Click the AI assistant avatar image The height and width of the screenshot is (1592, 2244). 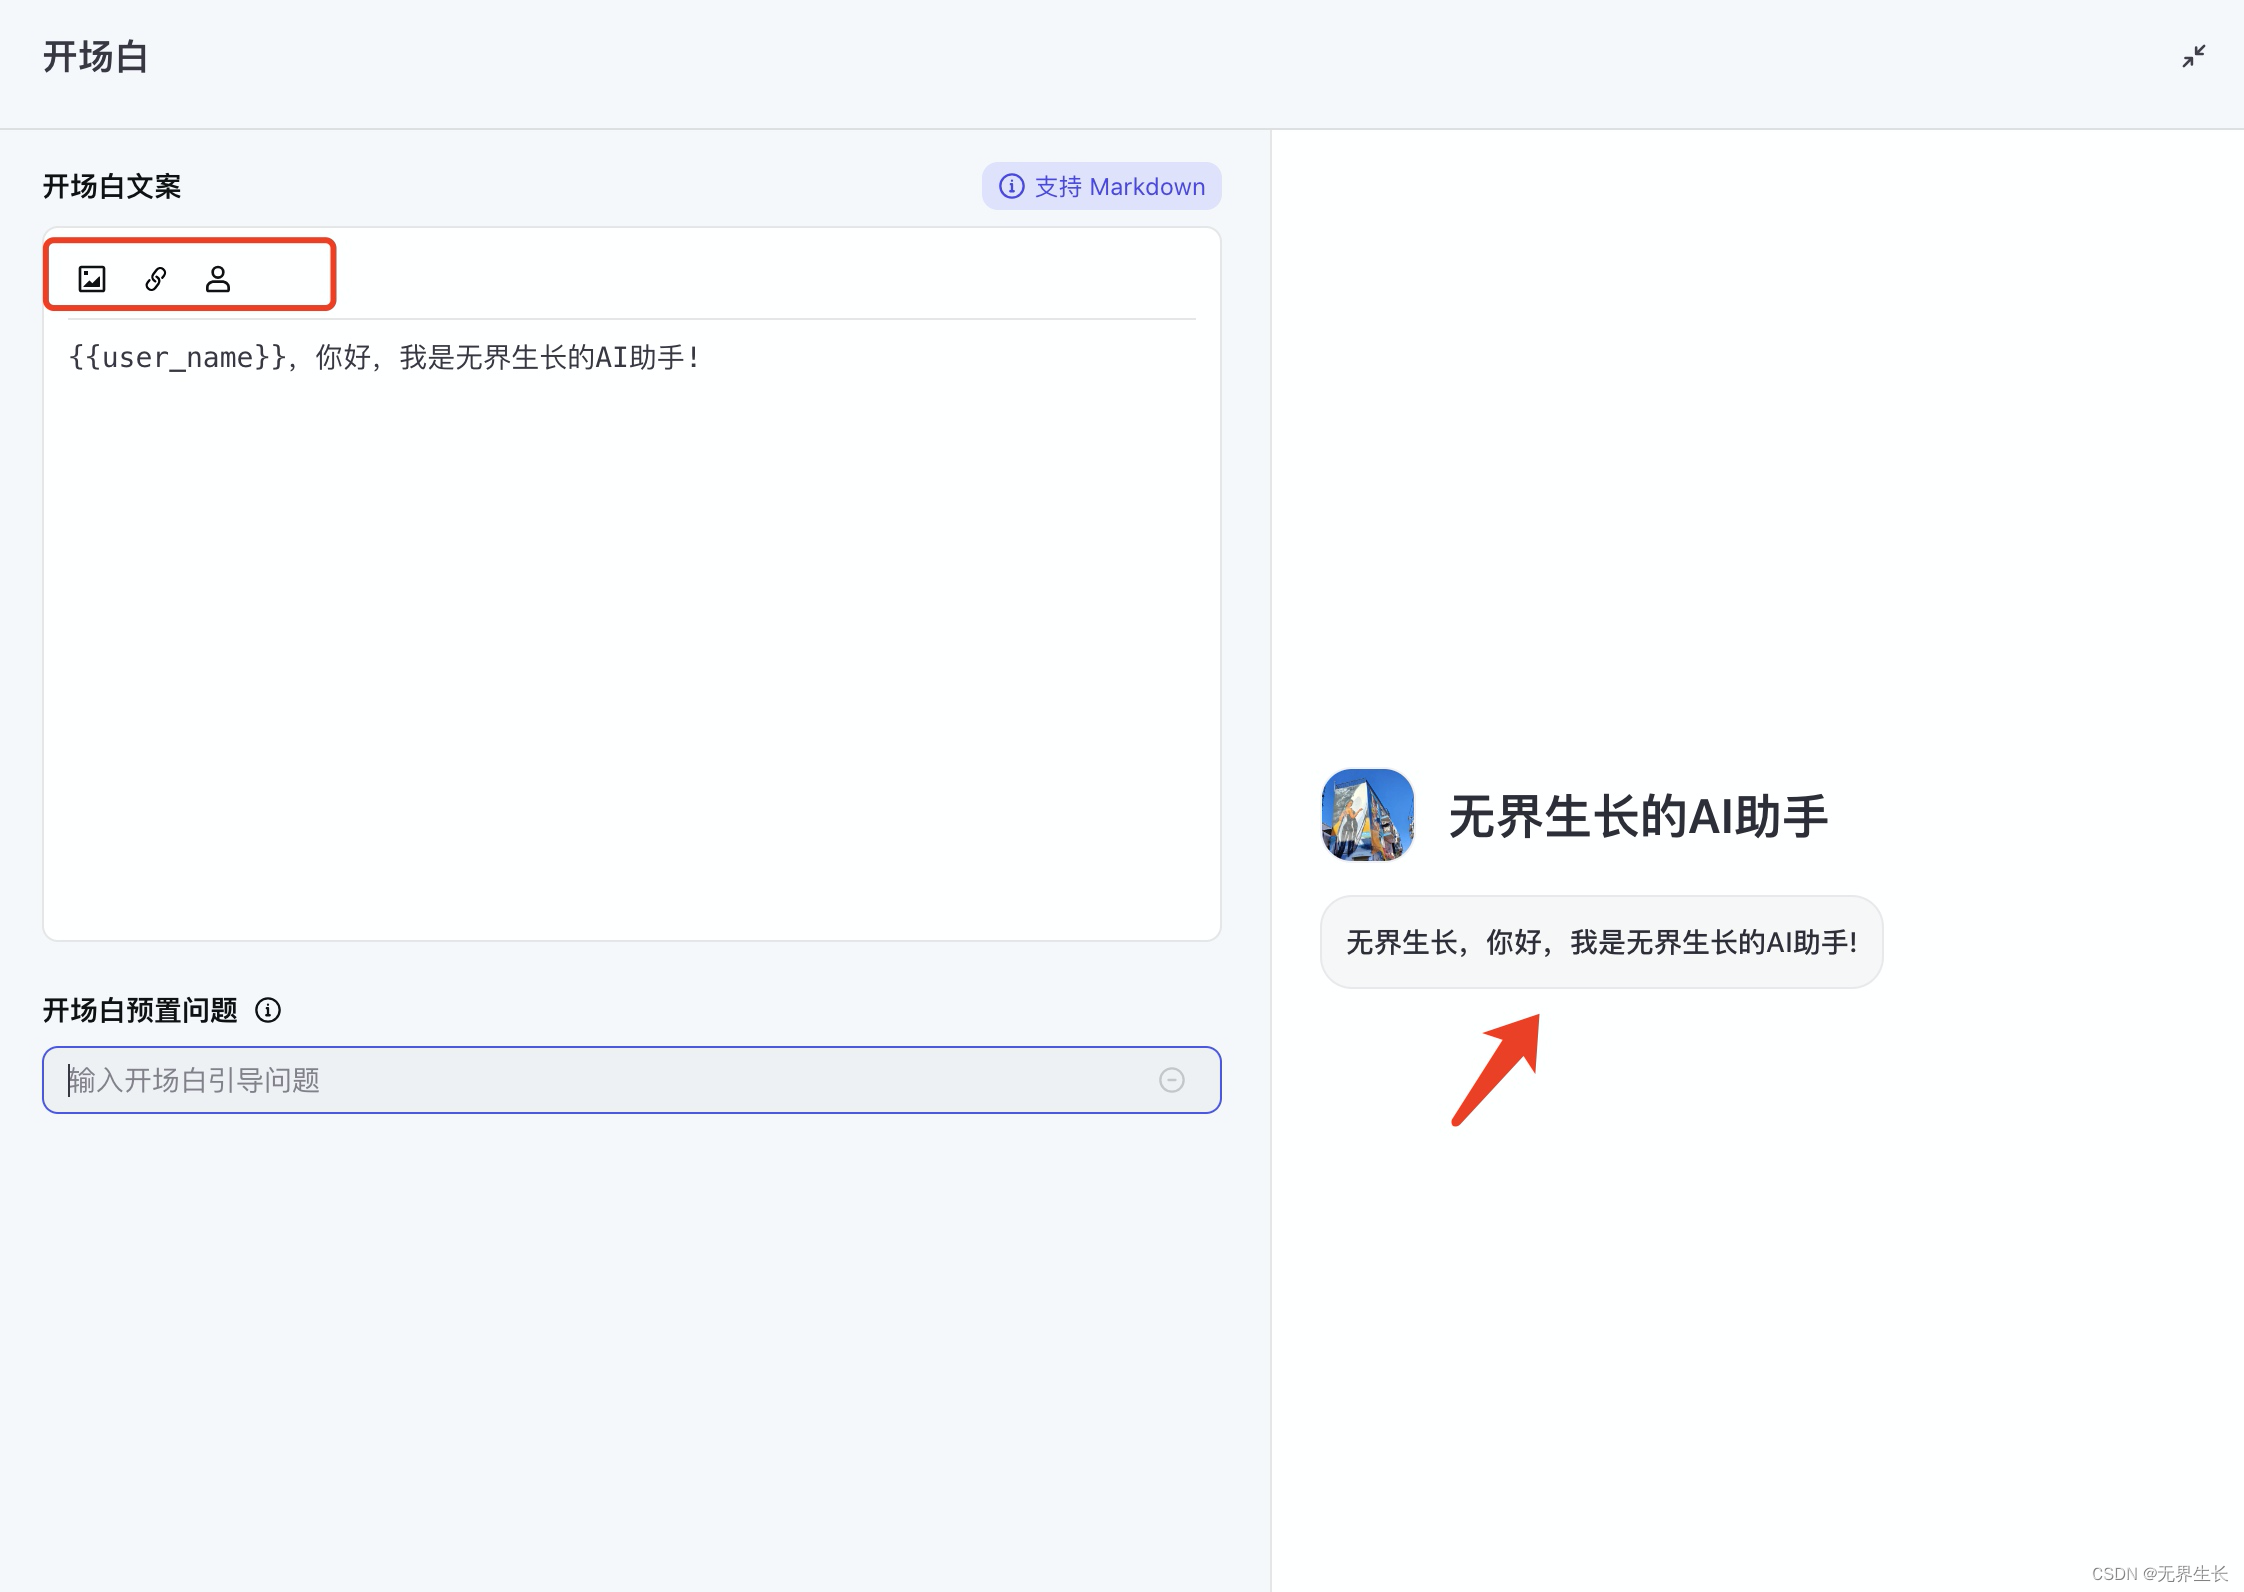[1367, 815]
